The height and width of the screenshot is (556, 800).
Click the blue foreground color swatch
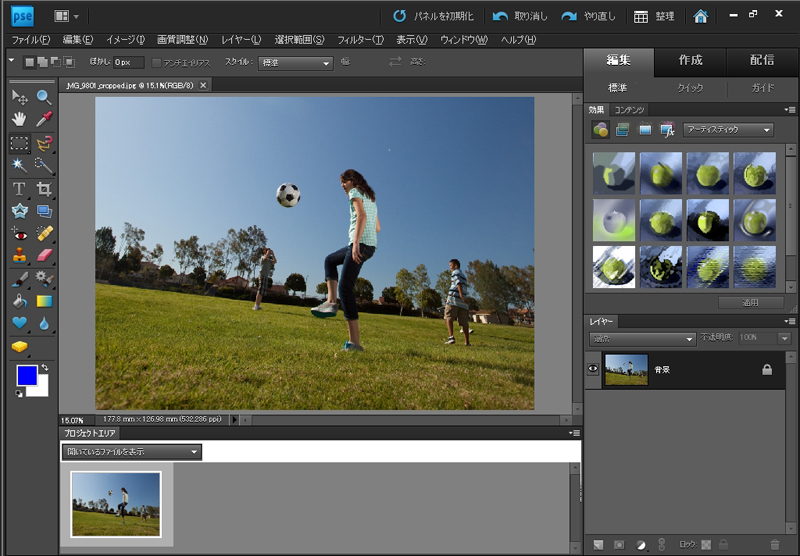coord(27,376)
